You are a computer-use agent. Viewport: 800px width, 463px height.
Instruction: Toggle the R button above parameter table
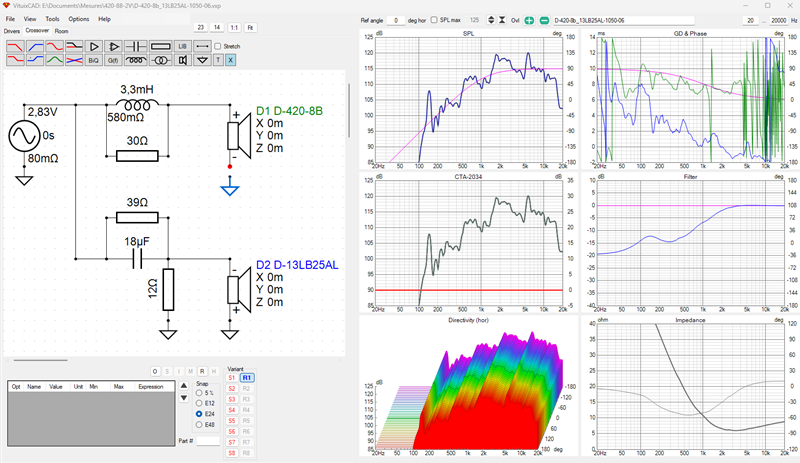tap(202, 371)
